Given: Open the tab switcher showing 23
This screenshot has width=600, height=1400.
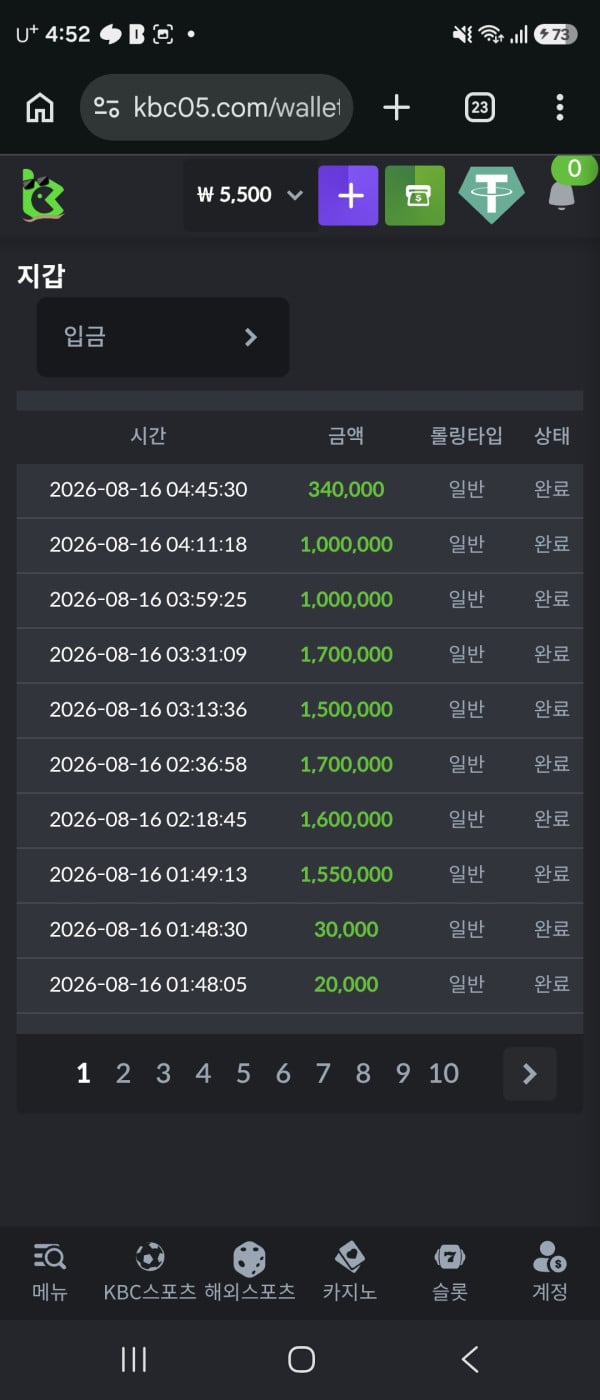Looking at the screenshot, I should pyautogui.click(x=480, y=107).
